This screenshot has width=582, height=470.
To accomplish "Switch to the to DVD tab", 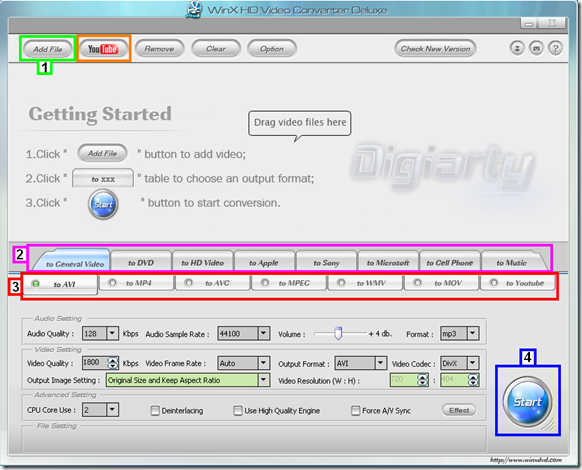I will [x=141, y=262].
